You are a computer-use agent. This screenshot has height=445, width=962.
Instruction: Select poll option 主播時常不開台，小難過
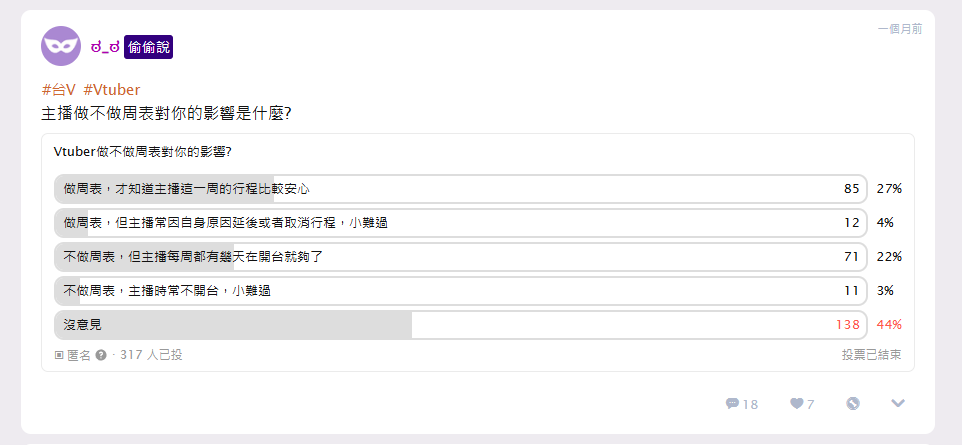coord(460,291)
